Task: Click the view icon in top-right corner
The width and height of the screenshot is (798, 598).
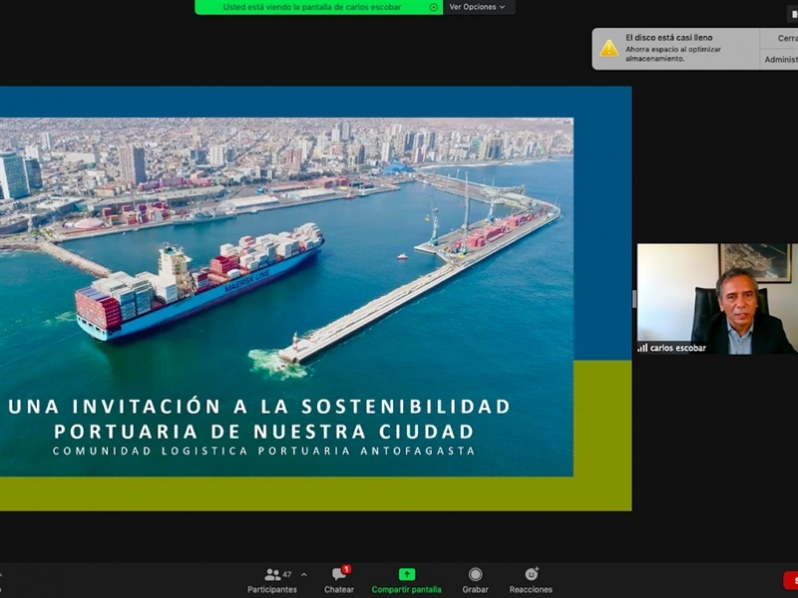Action: (793, 14)
